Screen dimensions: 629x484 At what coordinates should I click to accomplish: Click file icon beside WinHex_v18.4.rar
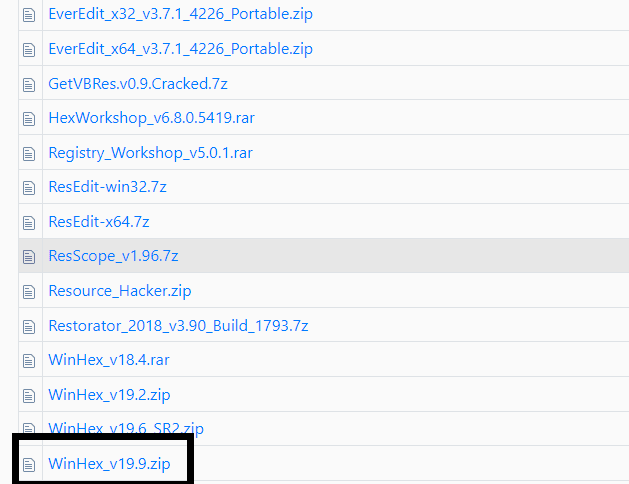coord(29,361)
